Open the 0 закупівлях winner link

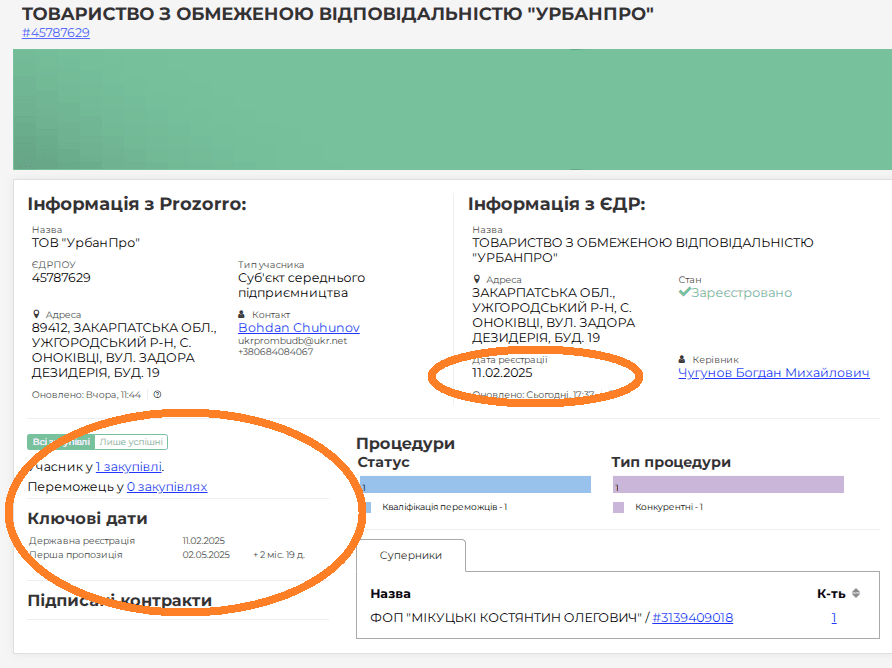coord(166,487)
